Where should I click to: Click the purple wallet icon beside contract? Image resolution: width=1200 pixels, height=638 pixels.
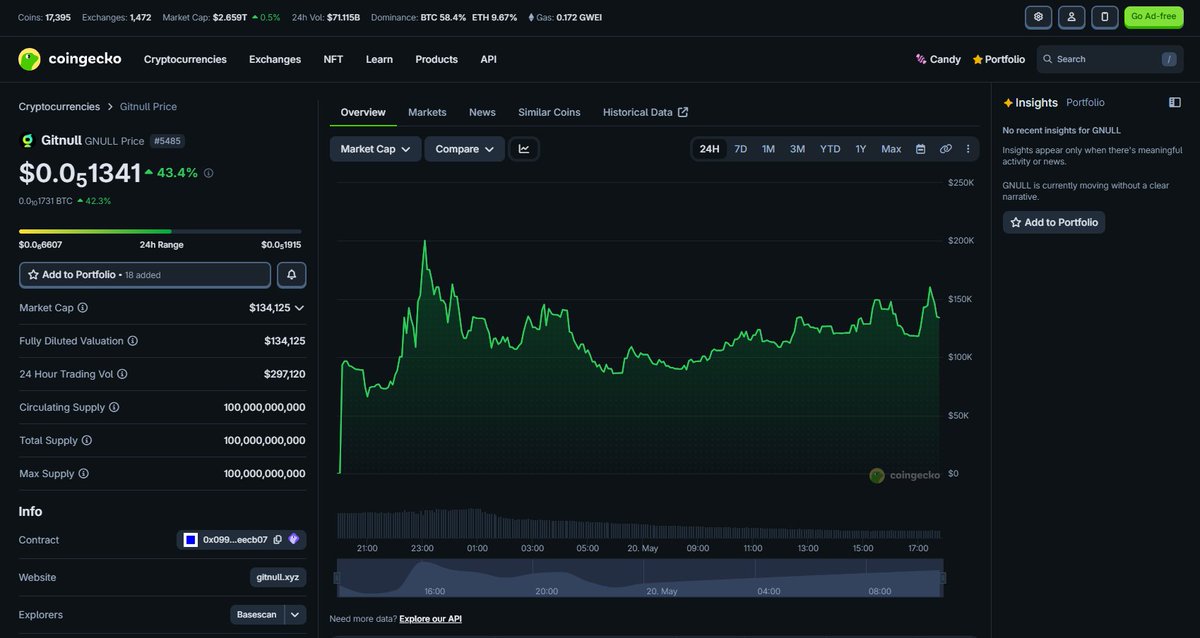pos(294,540)
